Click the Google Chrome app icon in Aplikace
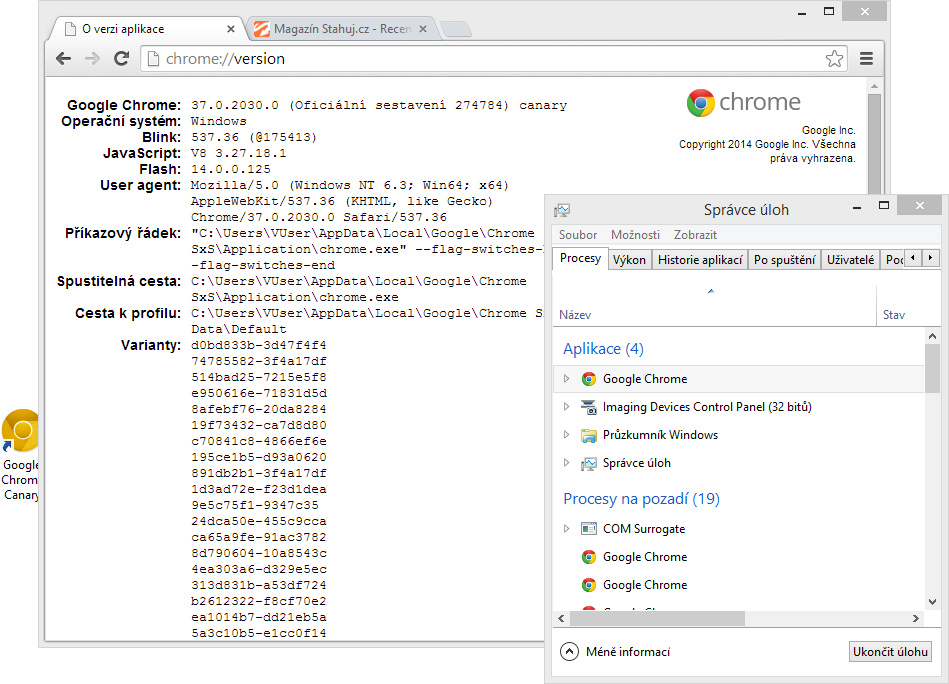Viewport: 949px width, 684px height. 589,379
